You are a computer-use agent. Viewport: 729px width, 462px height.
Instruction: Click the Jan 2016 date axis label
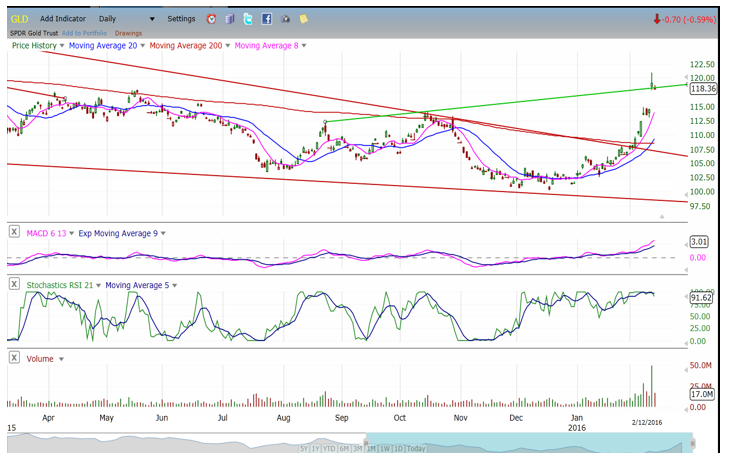tap(577, 422)
